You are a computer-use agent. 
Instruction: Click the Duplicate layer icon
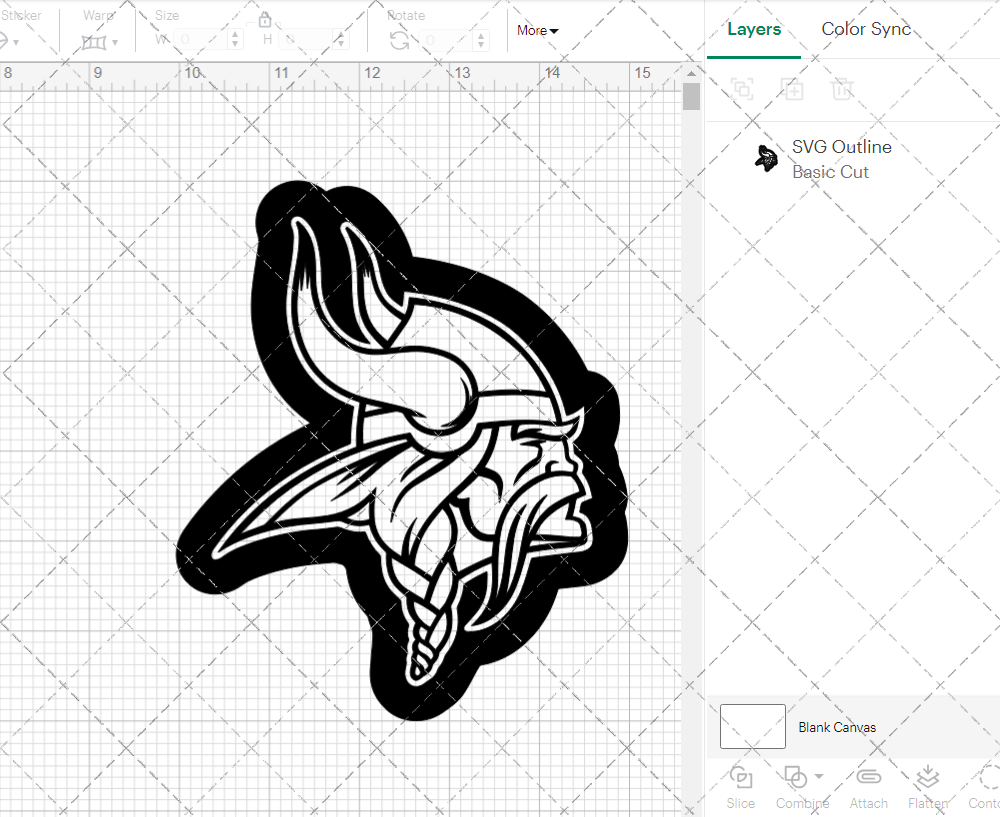tap(792, 89)
